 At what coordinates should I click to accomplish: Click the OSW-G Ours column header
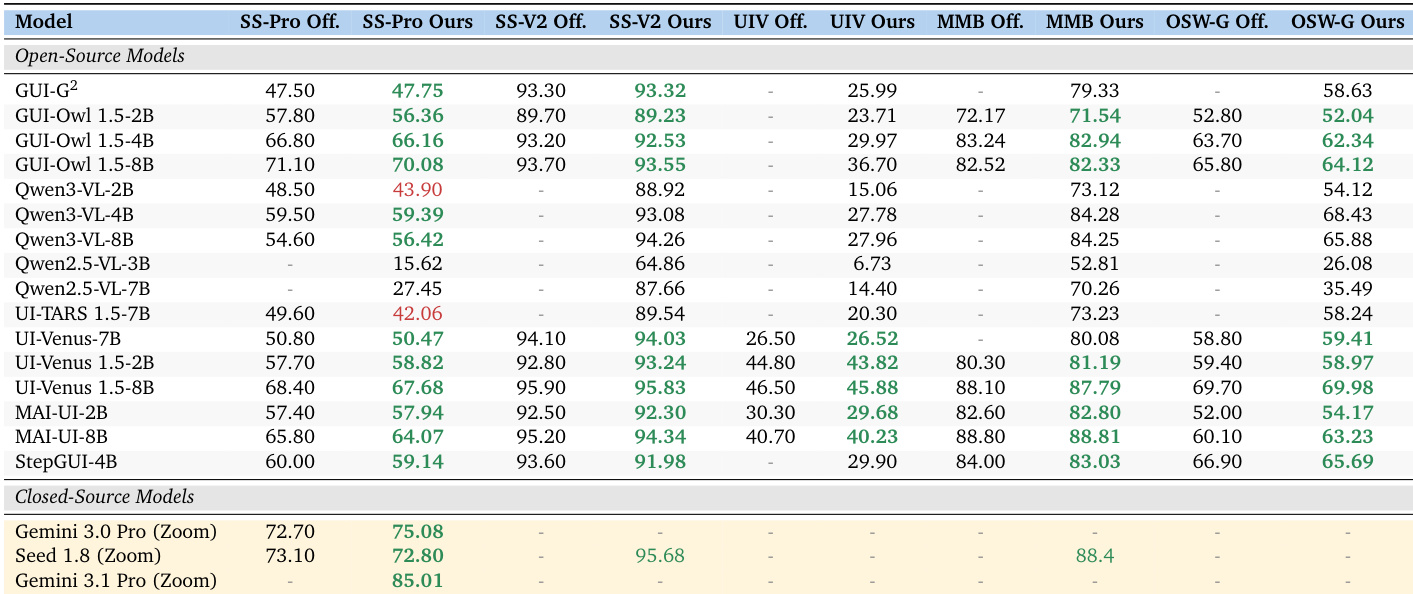point(1347,21)
